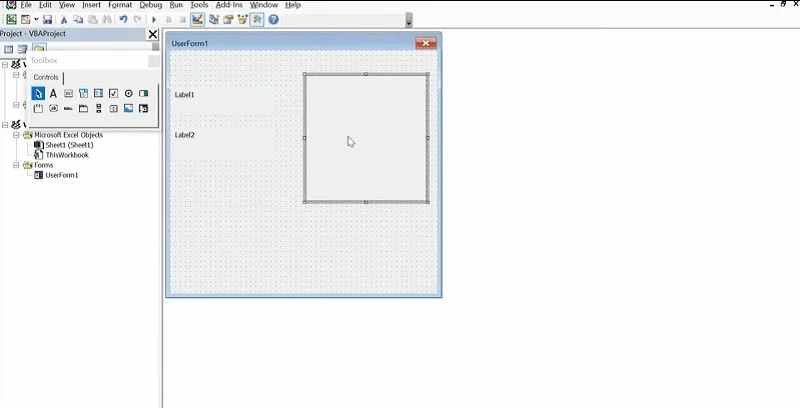
Task: Select Label2 on the UserForm
Action: coord(222,141)
